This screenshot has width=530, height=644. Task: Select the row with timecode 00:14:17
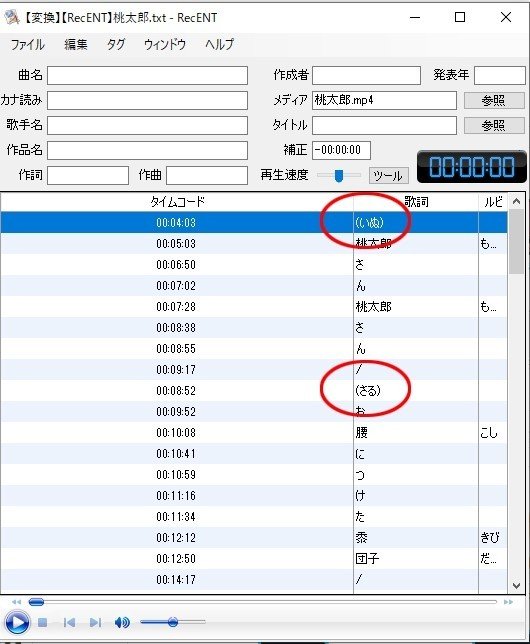(254, 580)
